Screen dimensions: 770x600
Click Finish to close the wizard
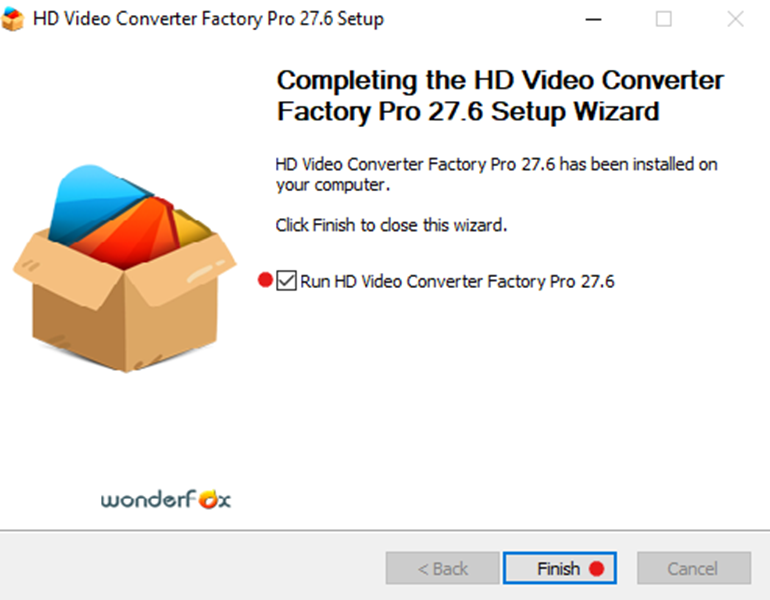560,568
